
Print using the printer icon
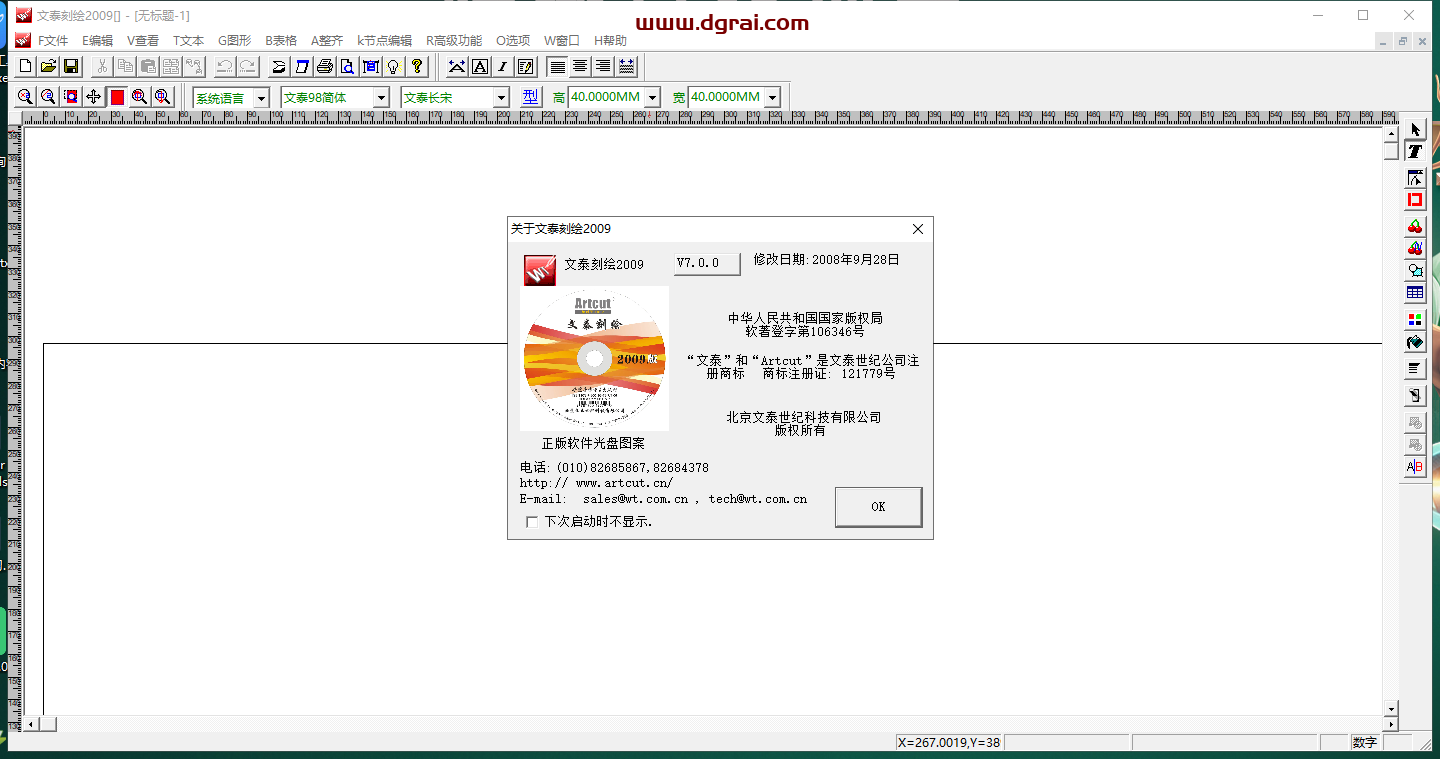[x=324, y=66]
